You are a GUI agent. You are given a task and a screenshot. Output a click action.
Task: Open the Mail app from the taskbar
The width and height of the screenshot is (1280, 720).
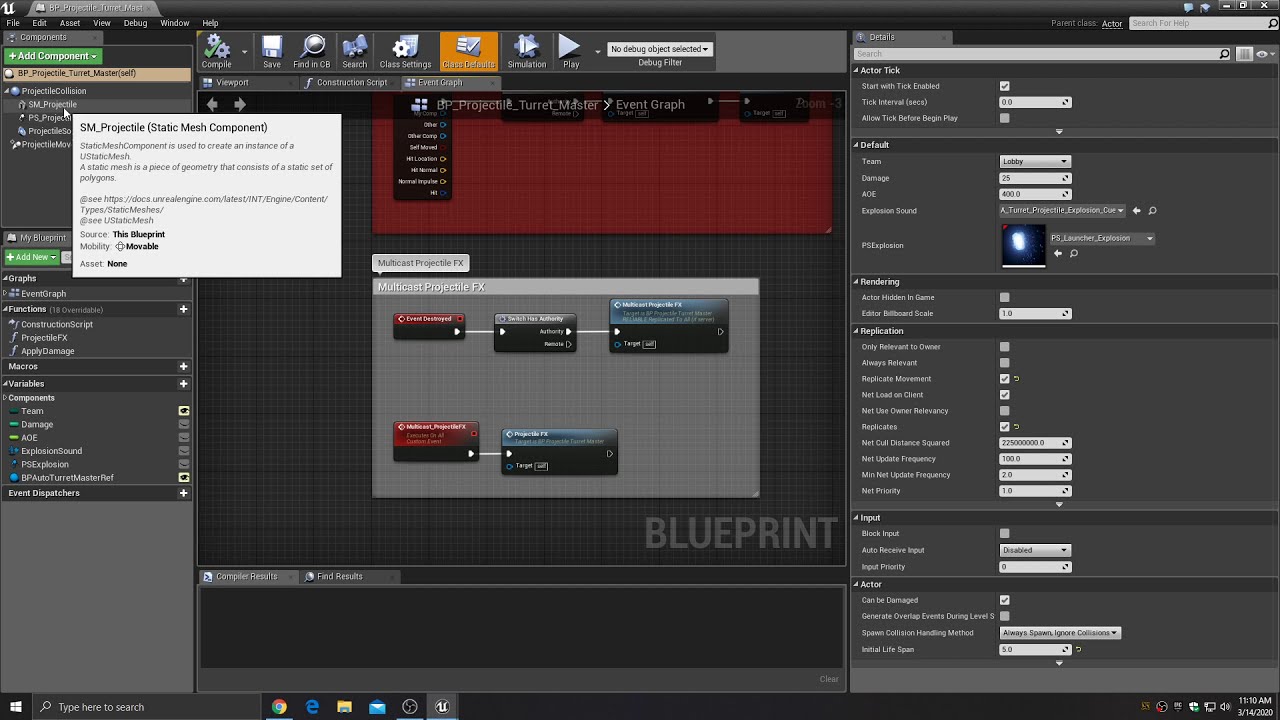pyautogui.click(x=377, y=707)
